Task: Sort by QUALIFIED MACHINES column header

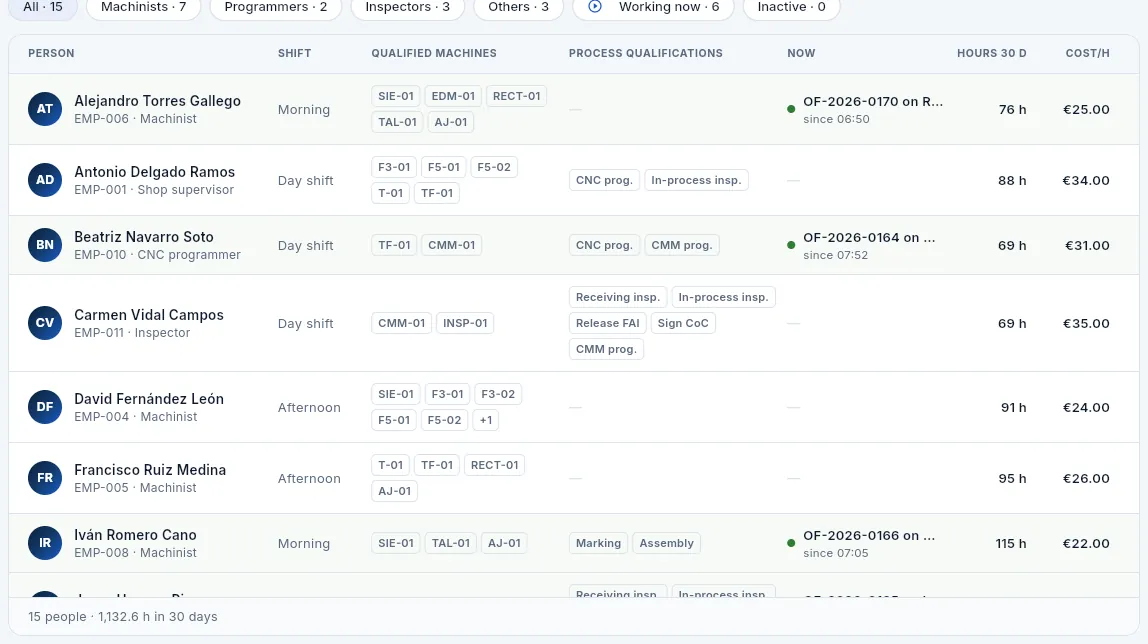Action: pos(433,53)
